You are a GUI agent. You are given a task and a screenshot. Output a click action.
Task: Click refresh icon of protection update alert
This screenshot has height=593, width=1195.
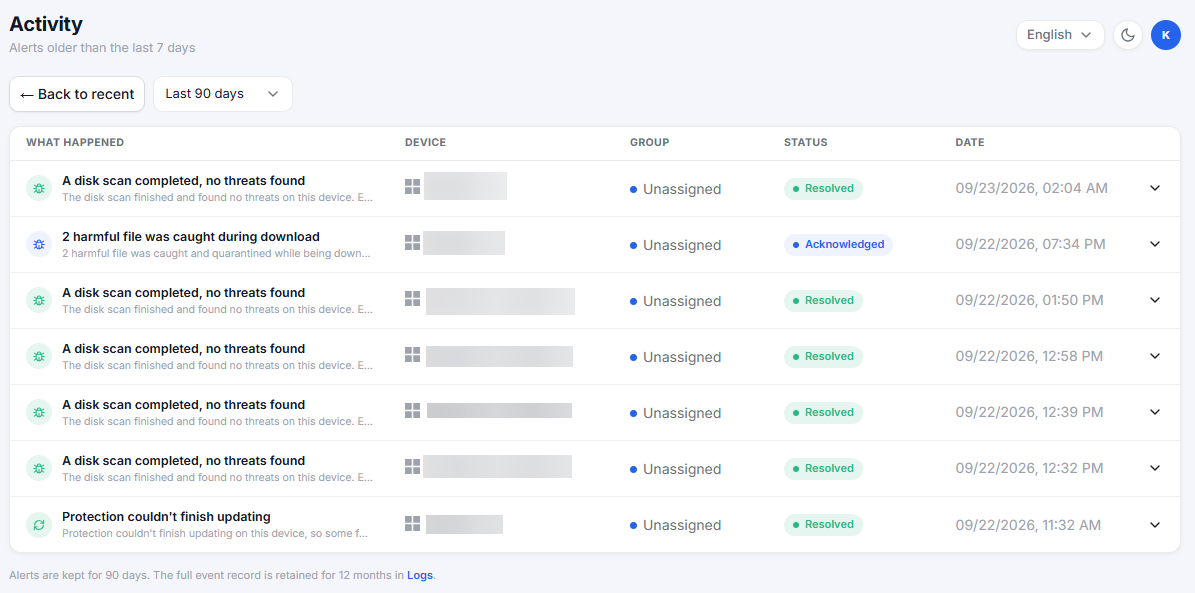39,524
